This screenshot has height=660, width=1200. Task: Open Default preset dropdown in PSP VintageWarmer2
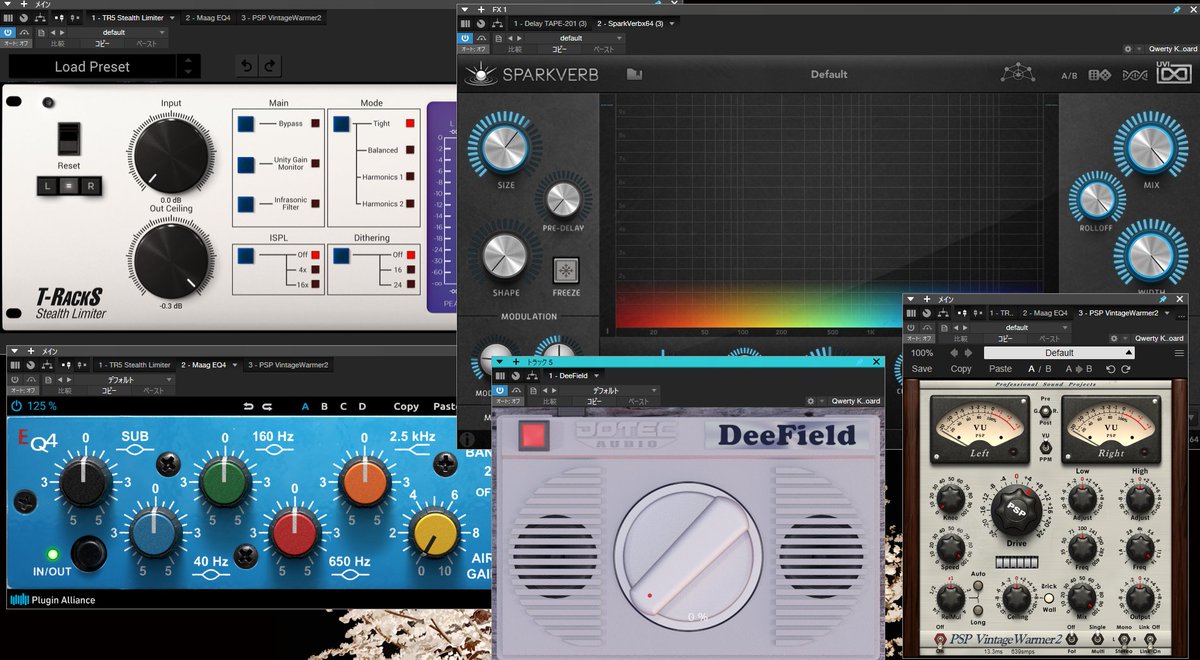pos(1059,353)
